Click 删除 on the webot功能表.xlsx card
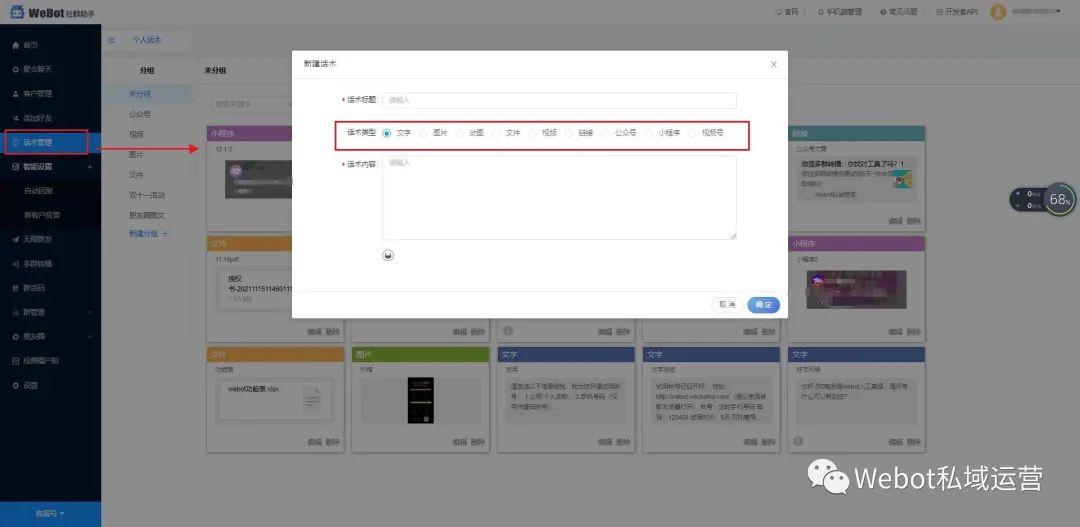 tap(333, 442)
